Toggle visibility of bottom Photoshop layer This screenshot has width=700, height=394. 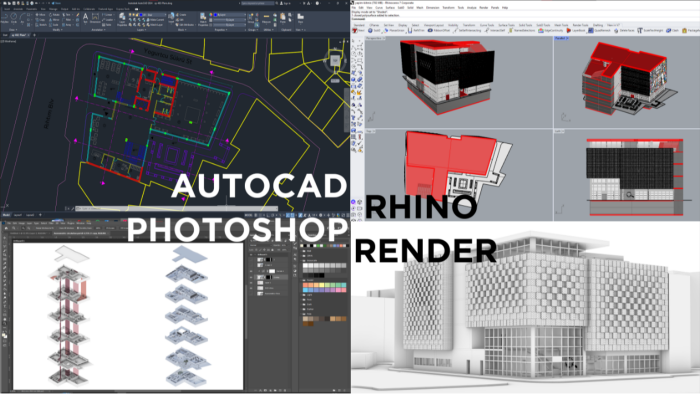[x=251, y=294]
